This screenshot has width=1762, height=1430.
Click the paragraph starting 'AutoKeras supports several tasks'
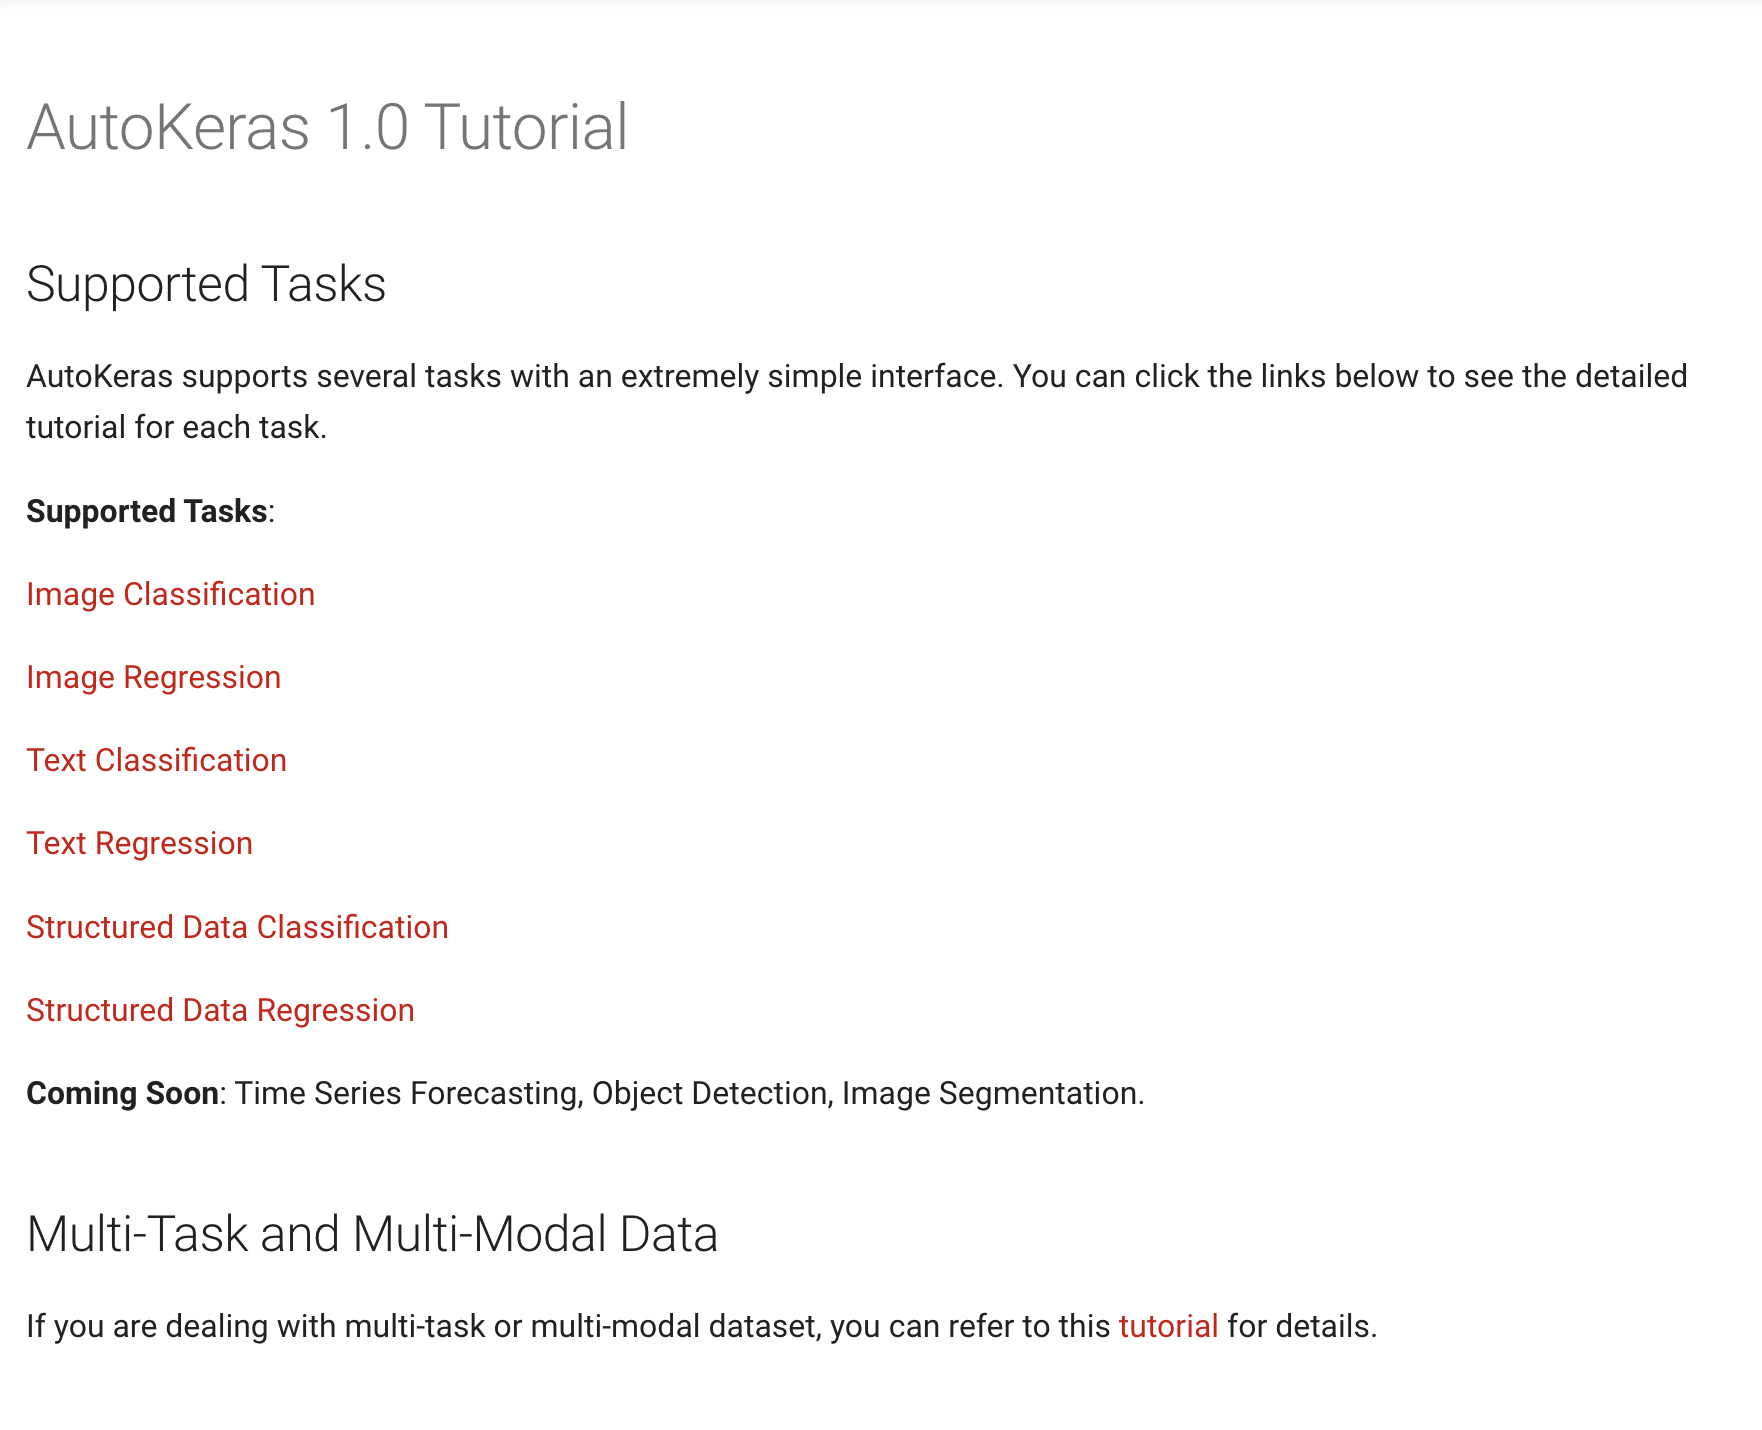pos(857,402)
